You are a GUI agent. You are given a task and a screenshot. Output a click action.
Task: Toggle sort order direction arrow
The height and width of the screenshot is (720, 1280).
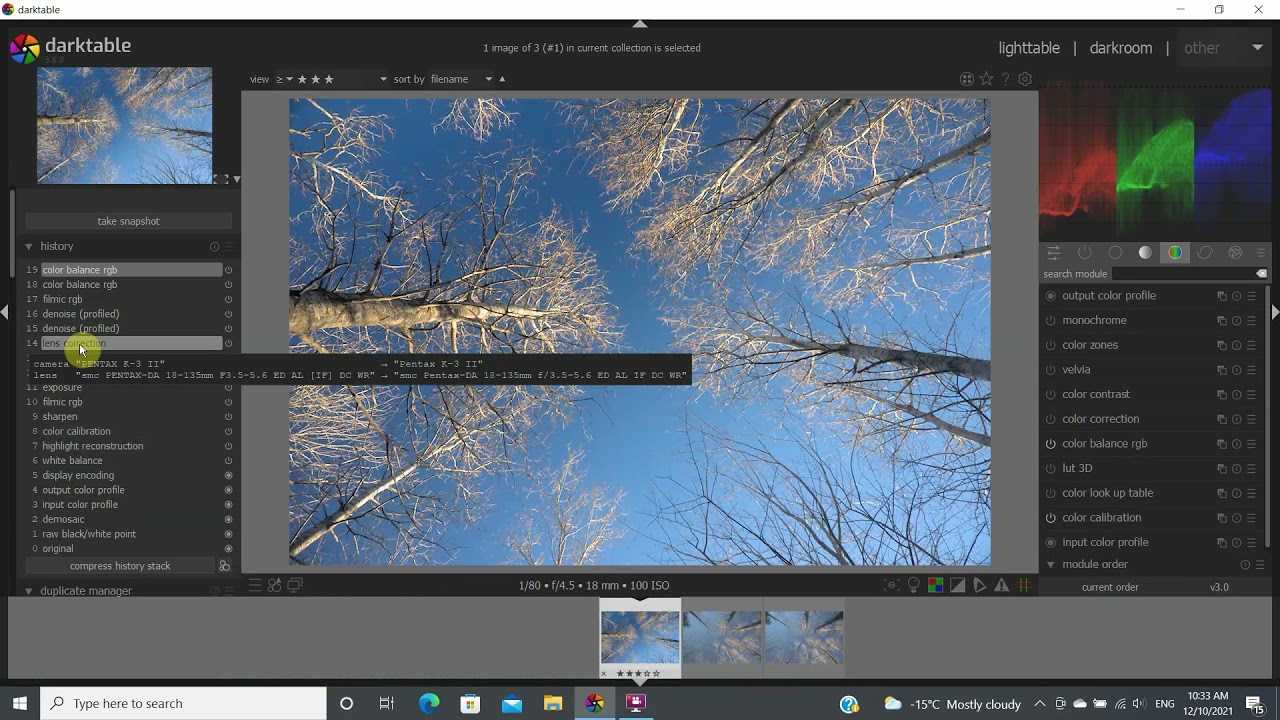click(x=502, y=79)
